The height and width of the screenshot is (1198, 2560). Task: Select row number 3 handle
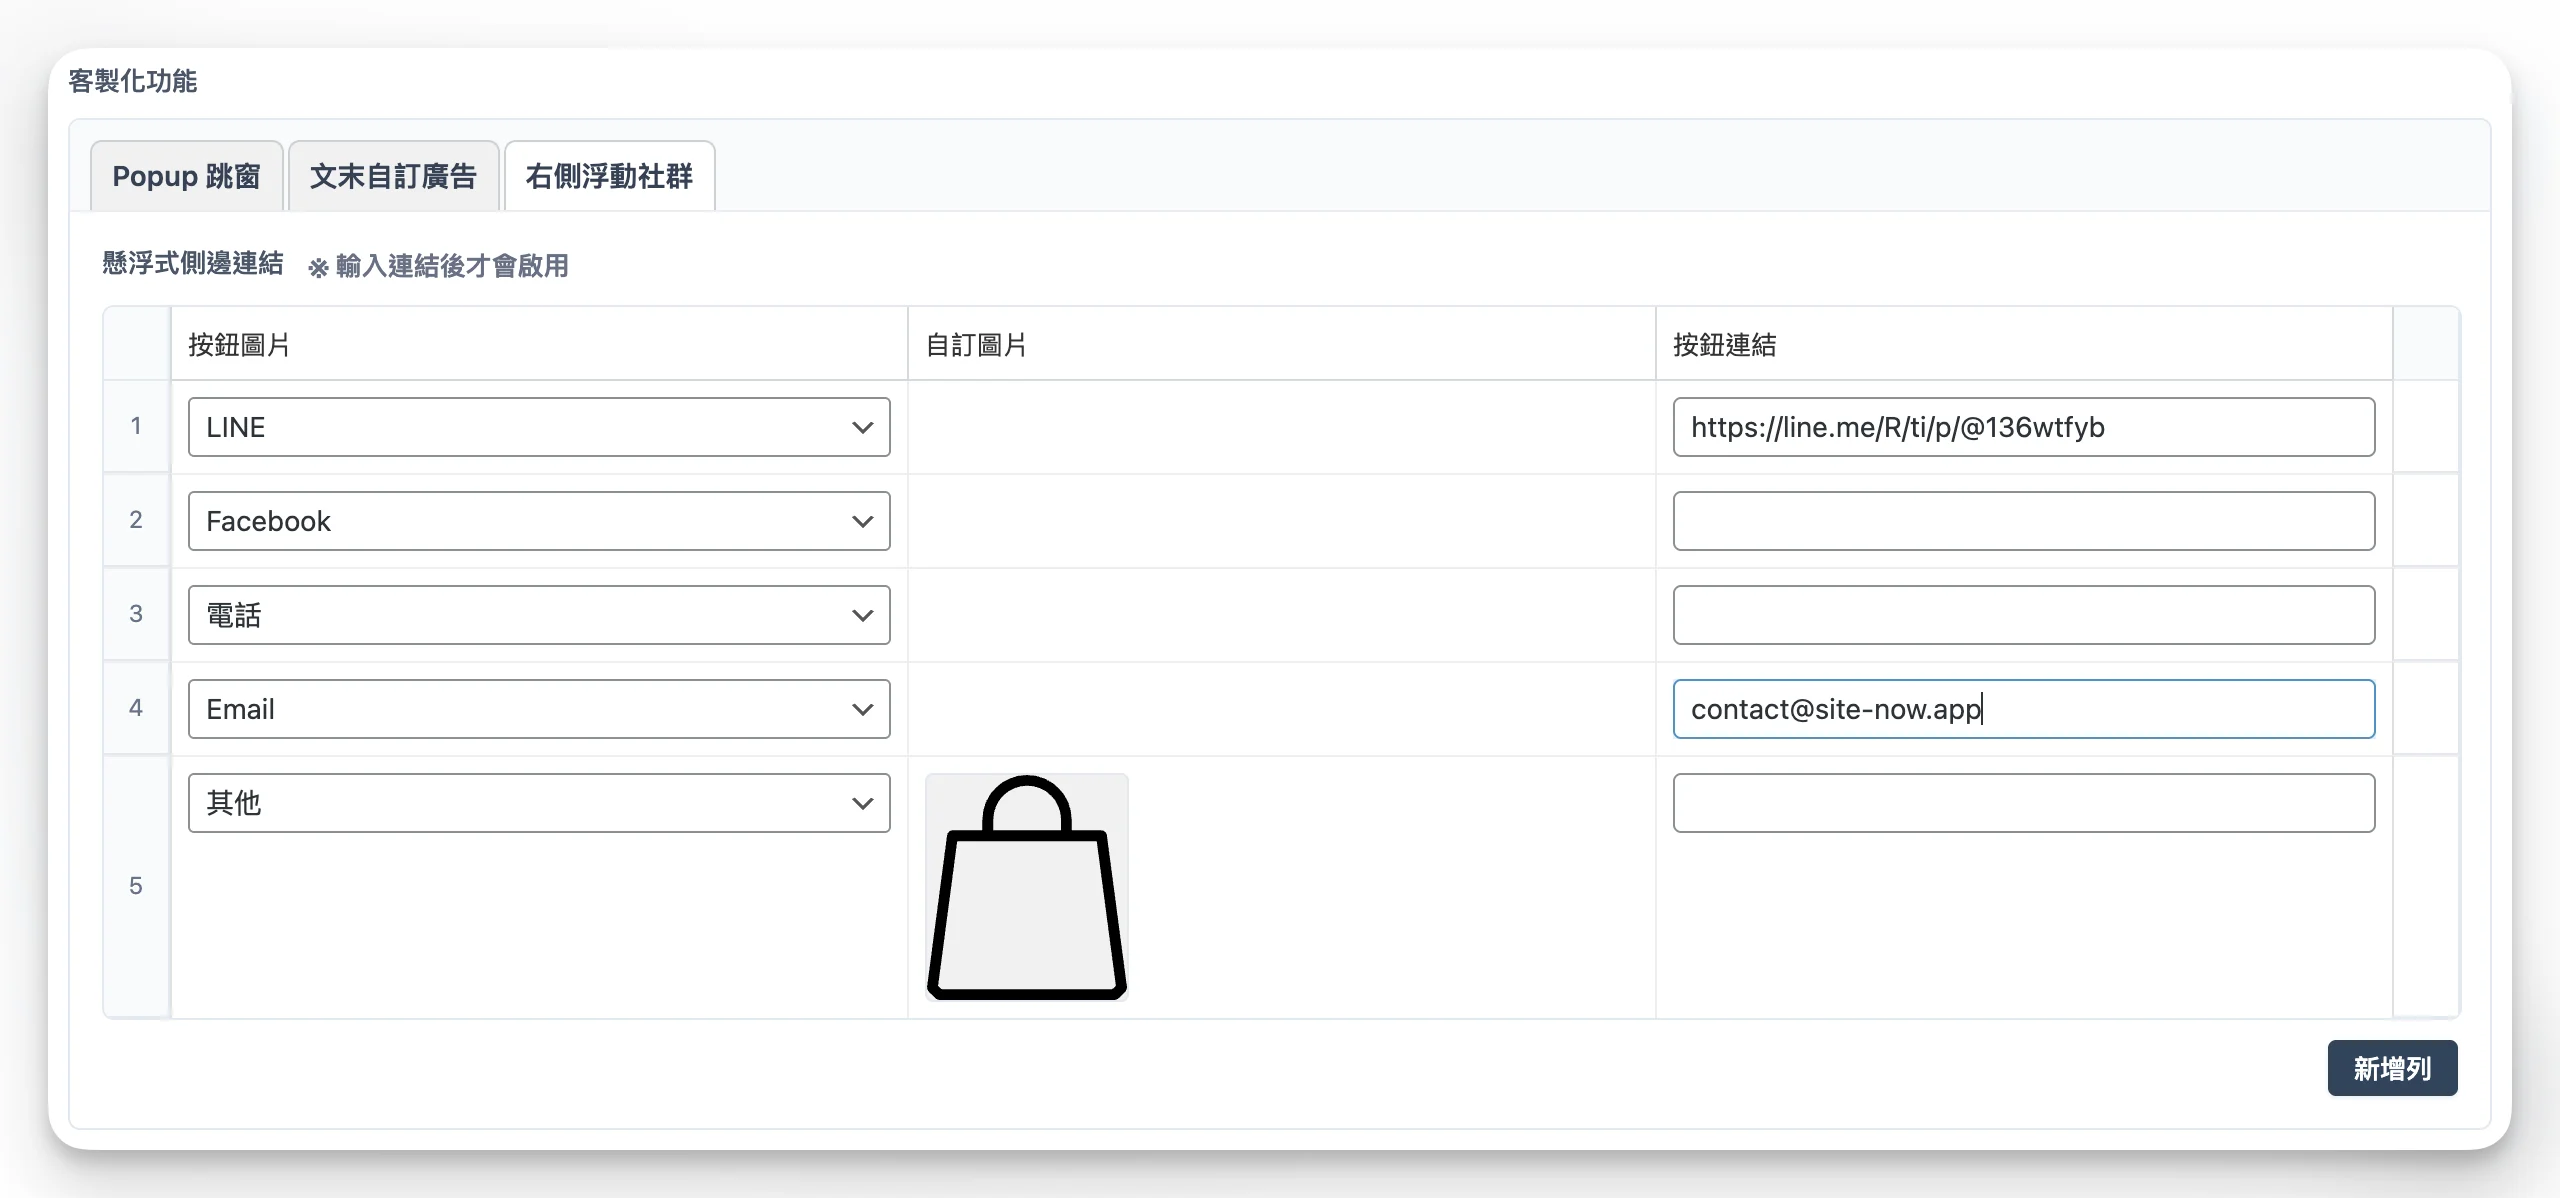pos(136,614)
